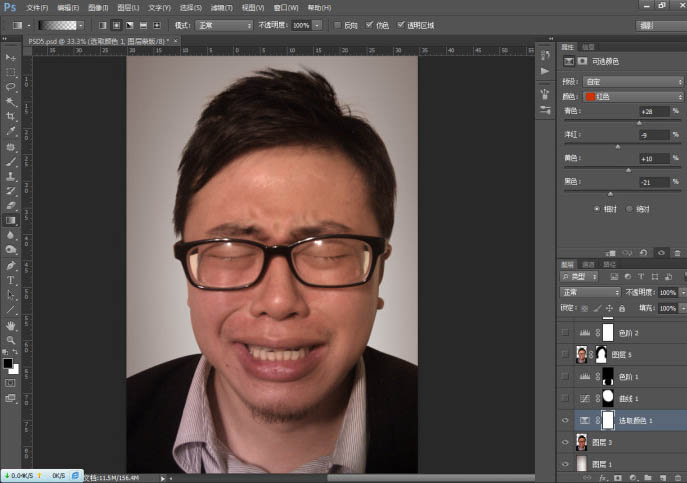
Task: Select the Zoom magnifier tool
Action: coord(11,340)
